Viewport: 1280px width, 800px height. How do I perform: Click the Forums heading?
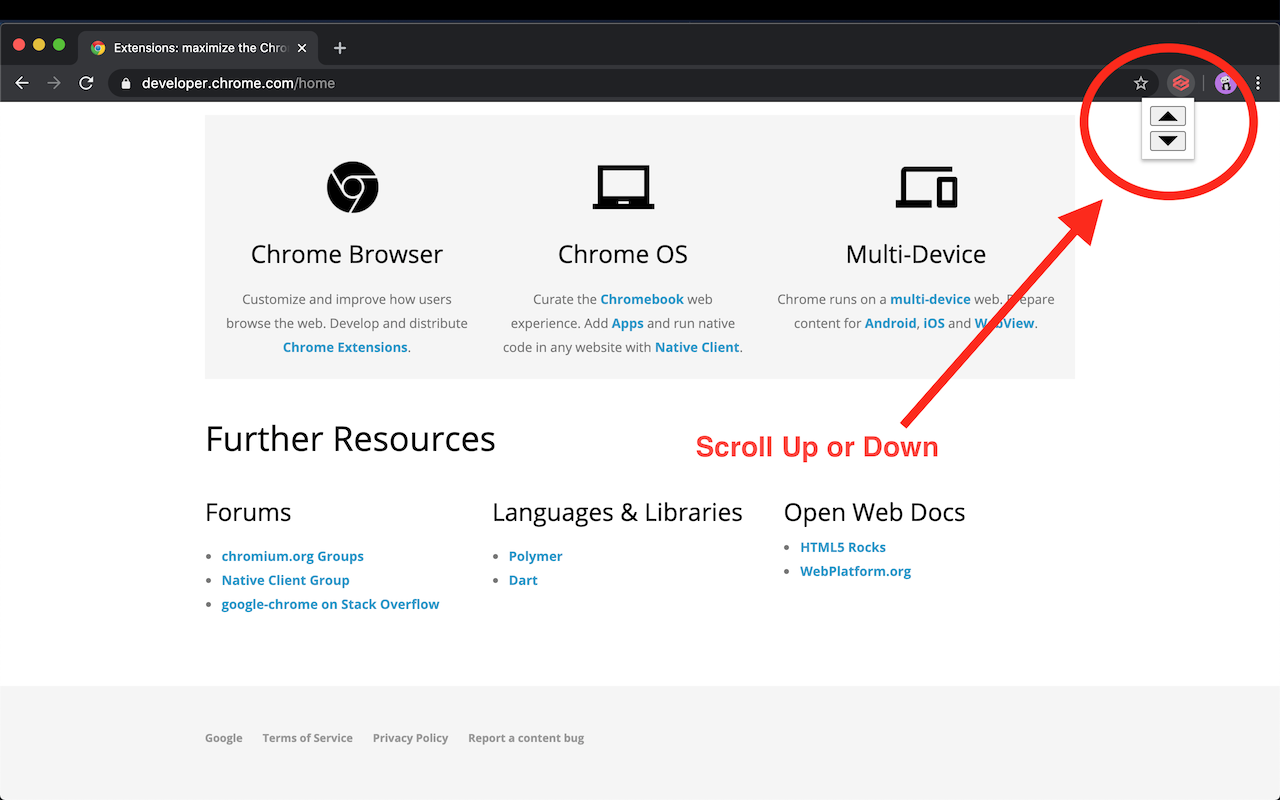click(x=248, y=512)
